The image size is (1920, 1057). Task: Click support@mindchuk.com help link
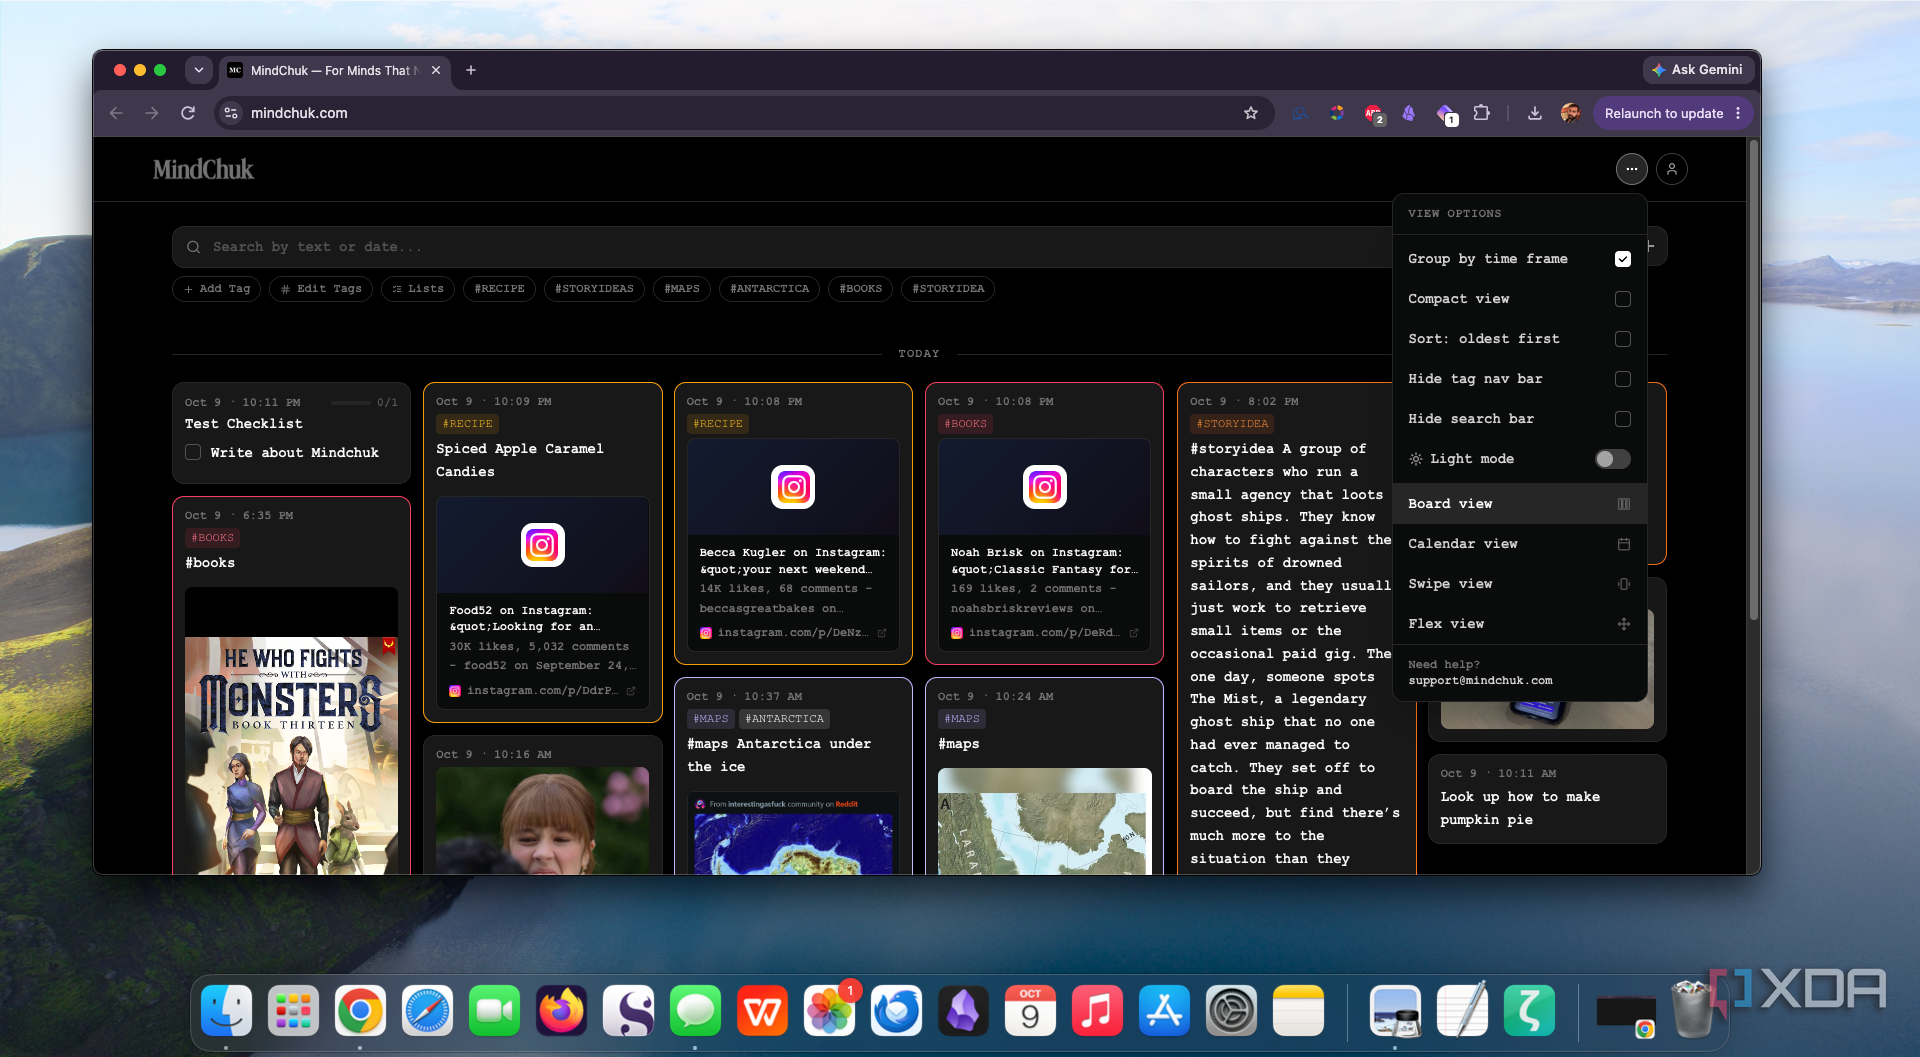coord(1480,681)
